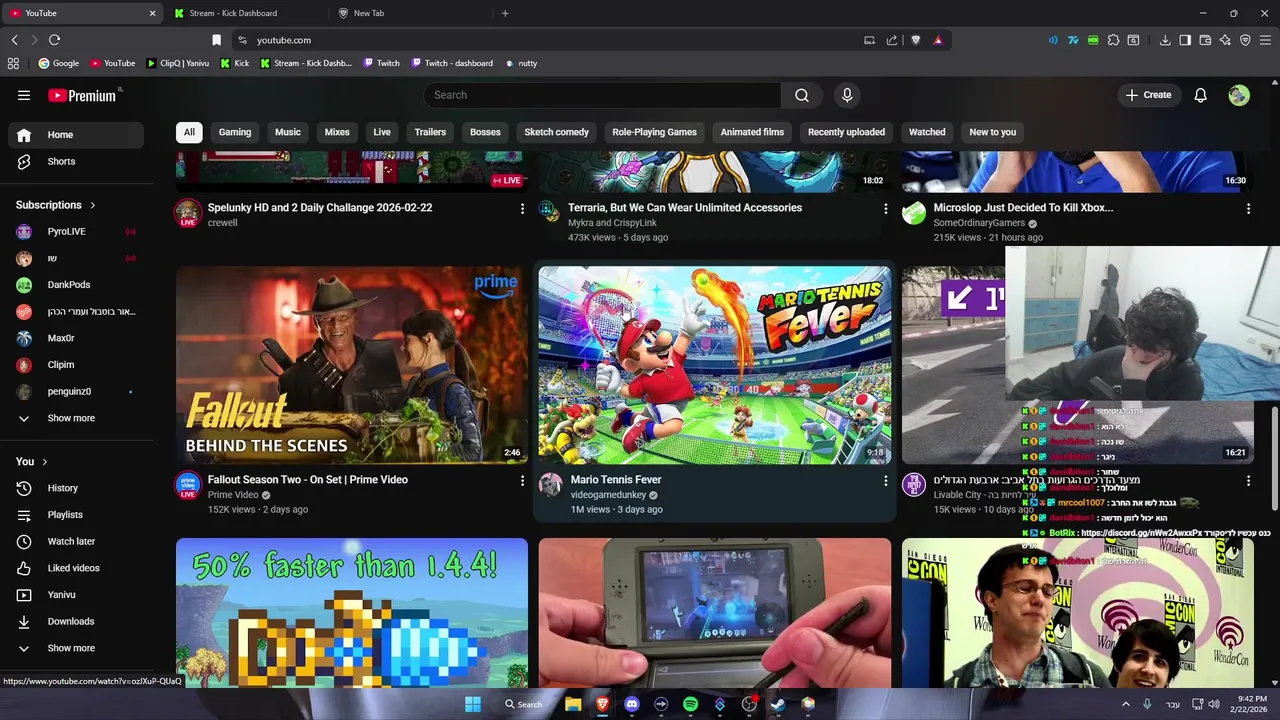Open options menu for Mario Tennis Fever video

885,481
